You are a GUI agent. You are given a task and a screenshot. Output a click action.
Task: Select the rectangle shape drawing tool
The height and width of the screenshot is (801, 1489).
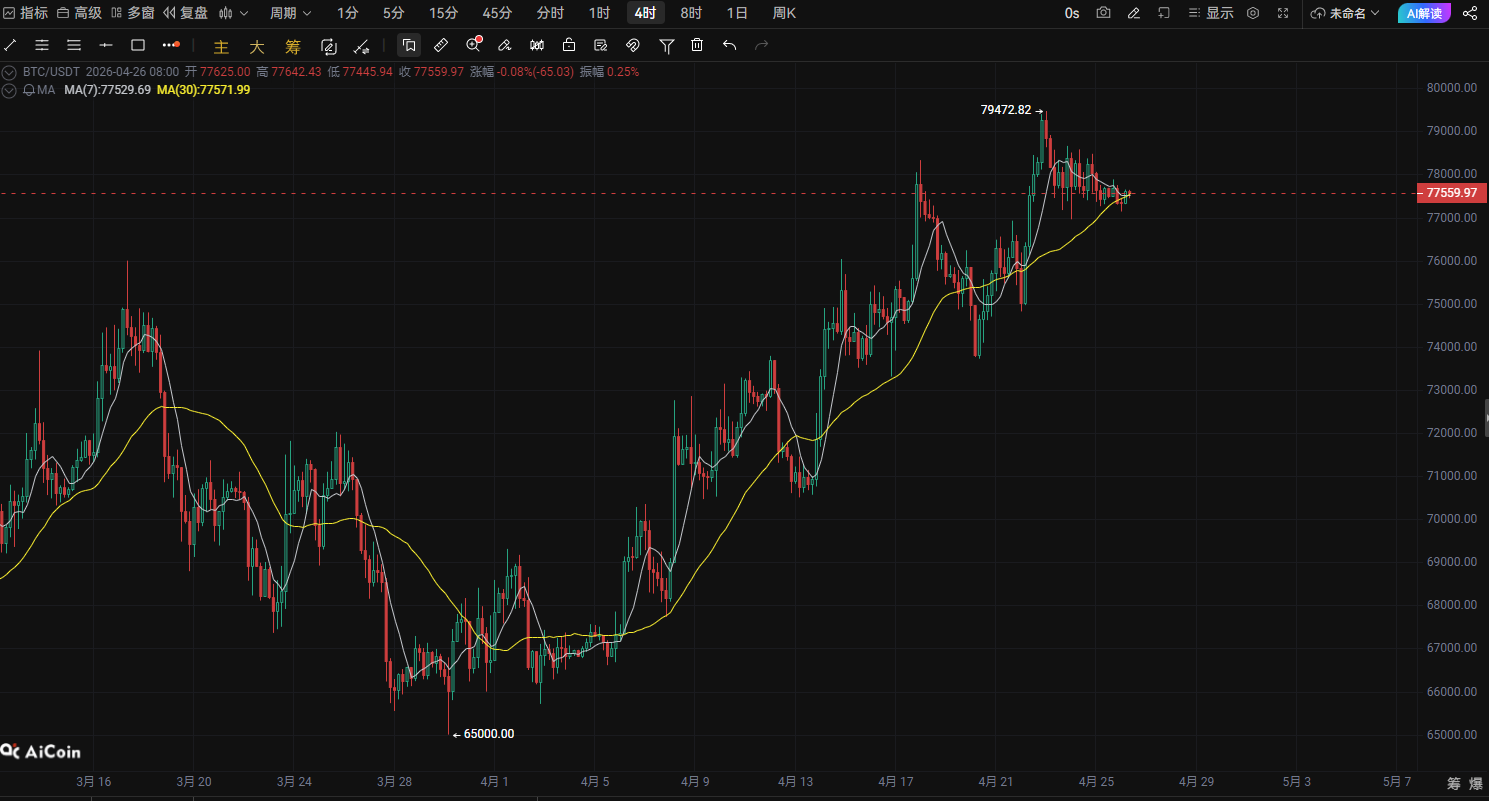(x=138, y=45)
